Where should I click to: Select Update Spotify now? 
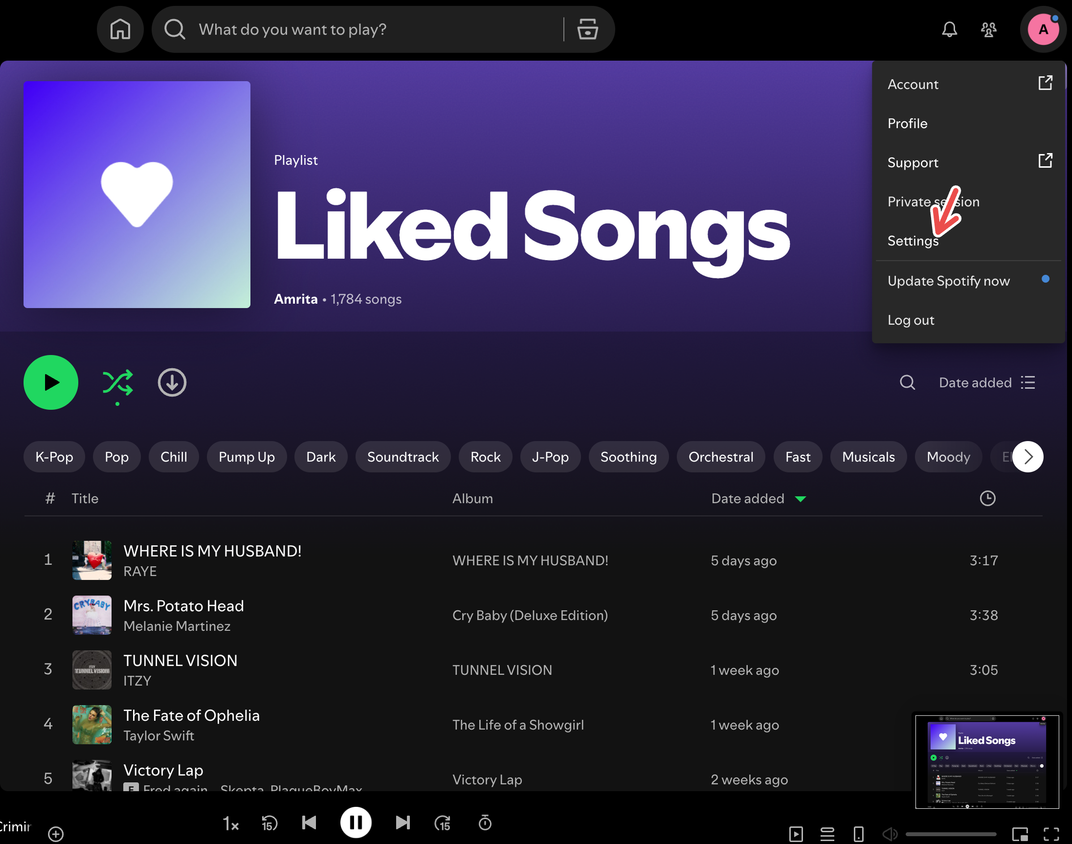[968, 281]
